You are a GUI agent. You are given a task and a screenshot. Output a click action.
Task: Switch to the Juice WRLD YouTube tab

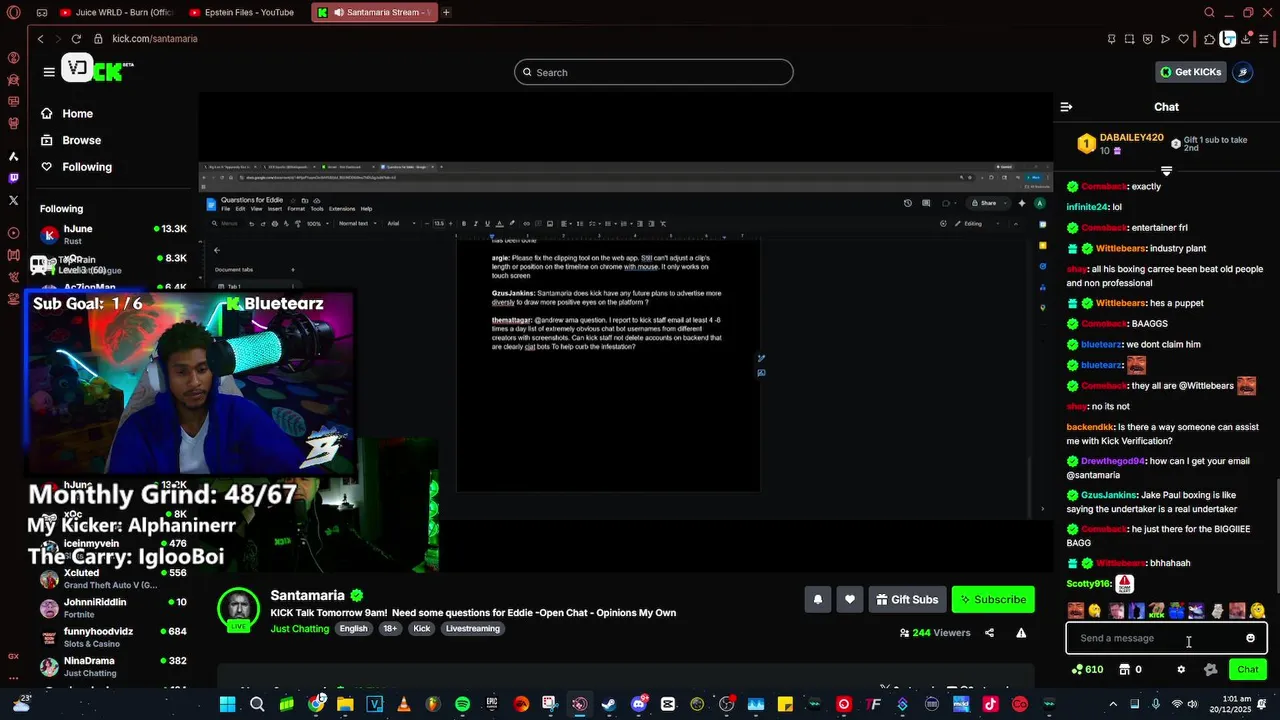115,13
